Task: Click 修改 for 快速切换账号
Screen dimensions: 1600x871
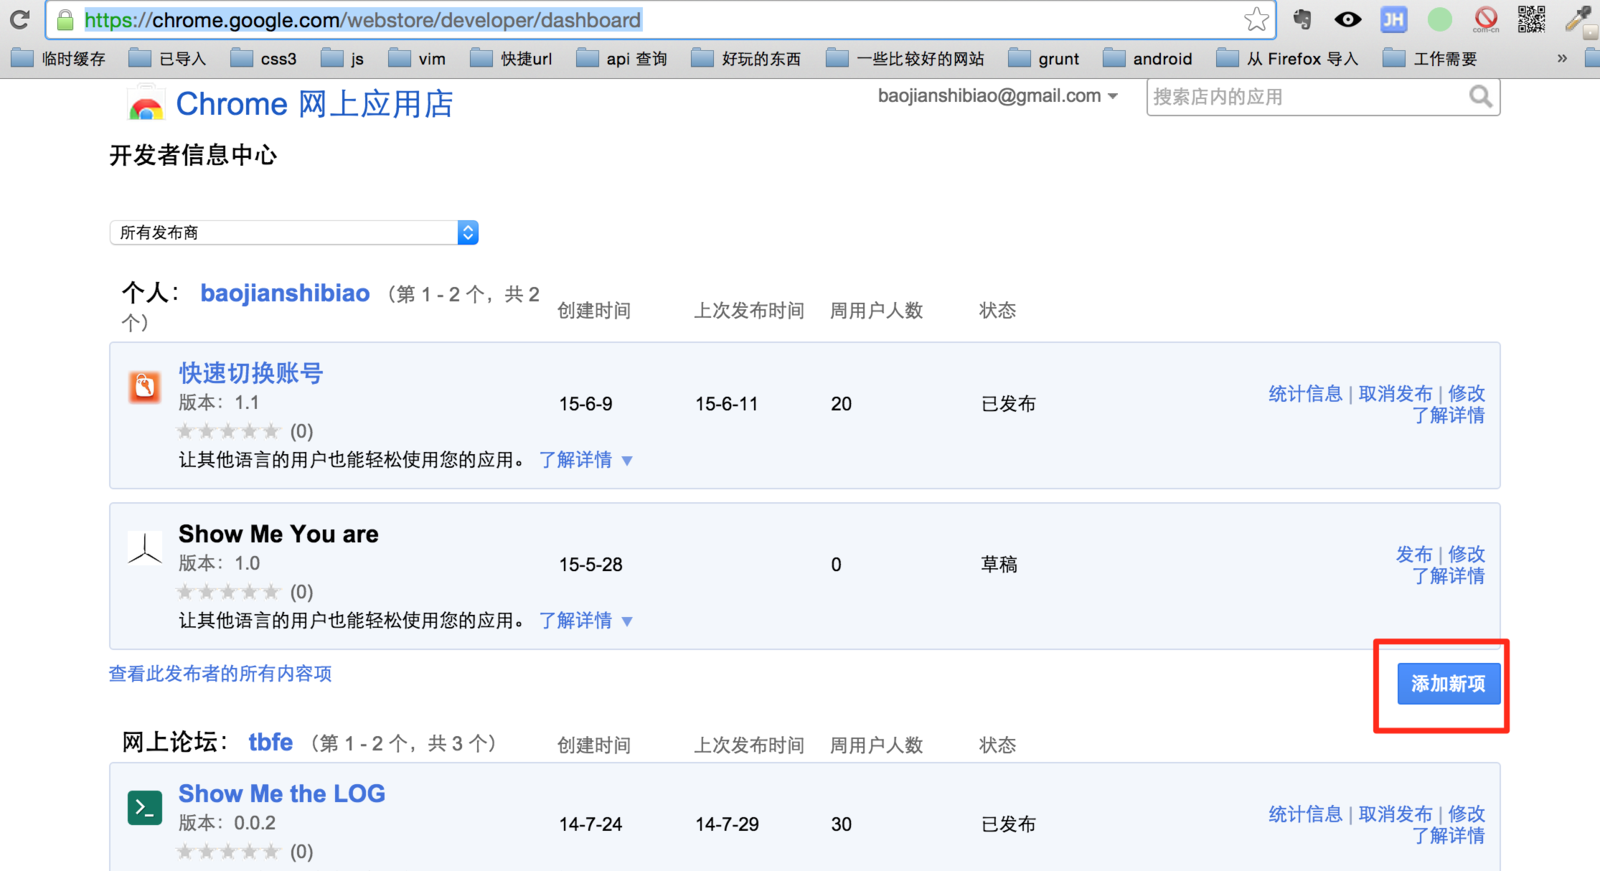Action: (x=1467, y=394)
